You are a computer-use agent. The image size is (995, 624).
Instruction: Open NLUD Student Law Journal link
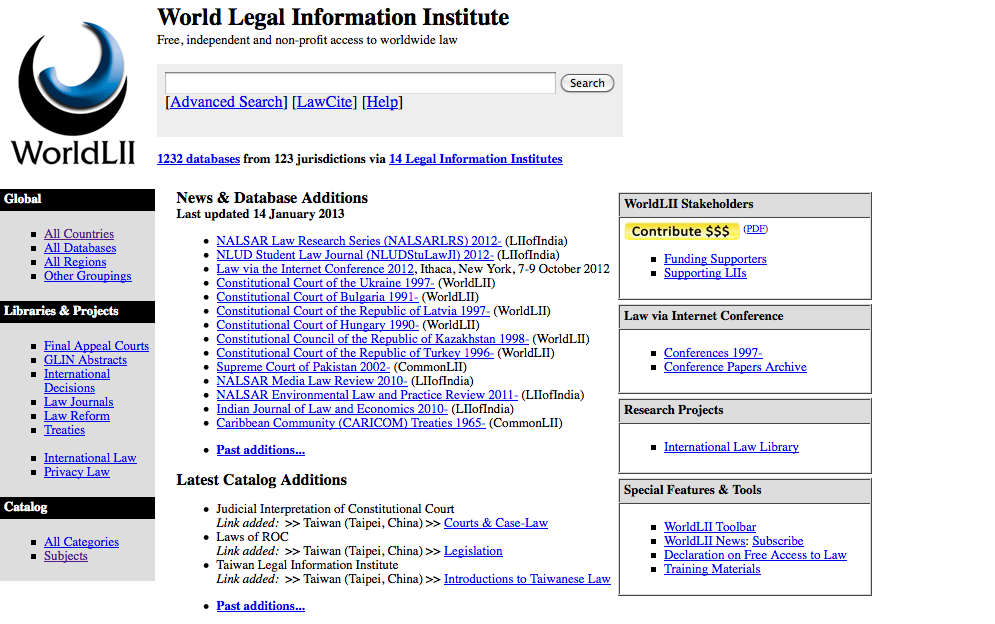[x=355, y=255]
